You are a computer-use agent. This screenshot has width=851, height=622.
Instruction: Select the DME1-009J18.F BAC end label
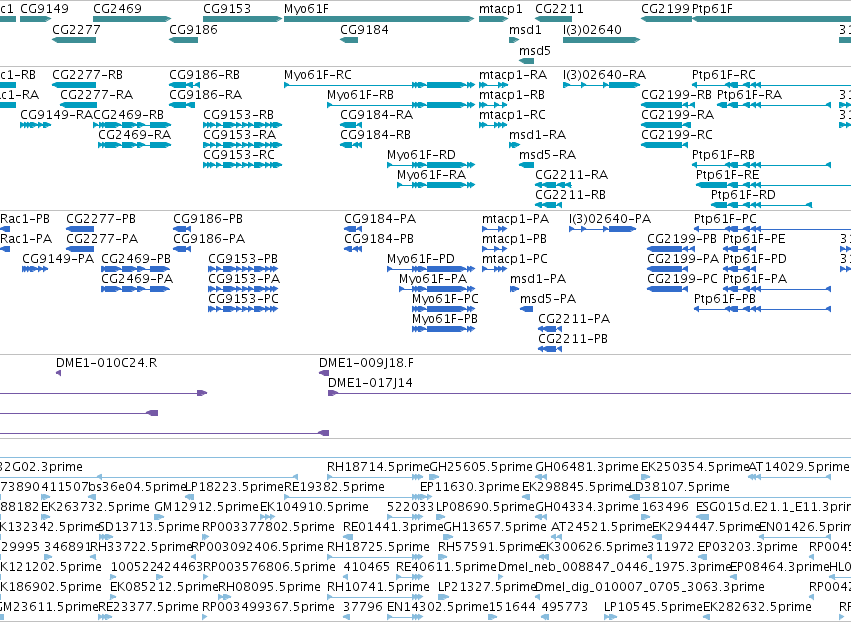(366, 363)
